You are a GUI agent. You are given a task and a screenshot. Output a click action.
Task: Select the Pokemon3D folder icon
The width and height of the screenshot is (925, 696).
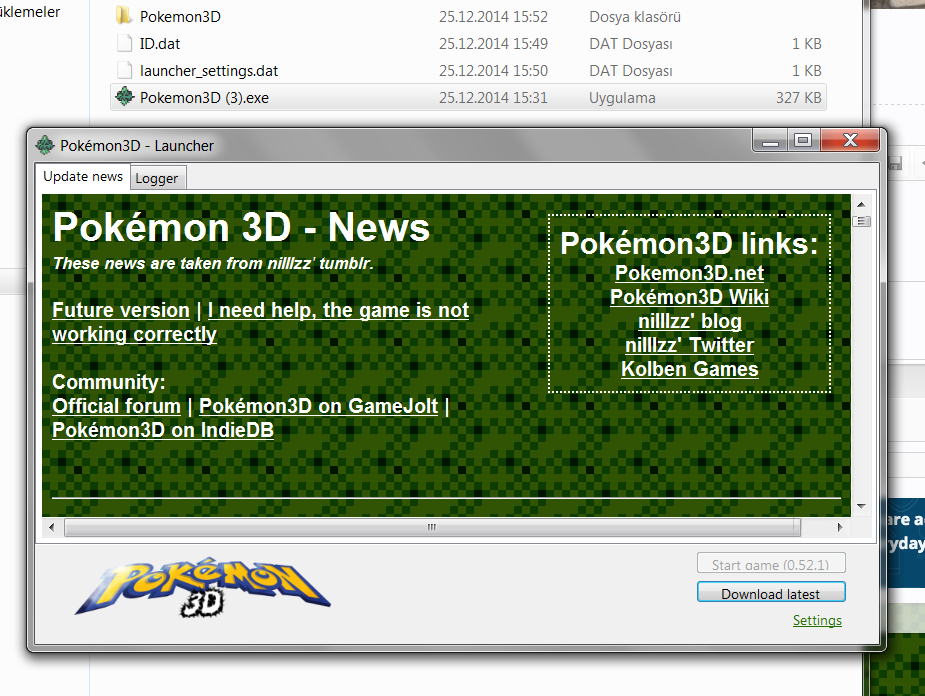[x=124, y=16]
